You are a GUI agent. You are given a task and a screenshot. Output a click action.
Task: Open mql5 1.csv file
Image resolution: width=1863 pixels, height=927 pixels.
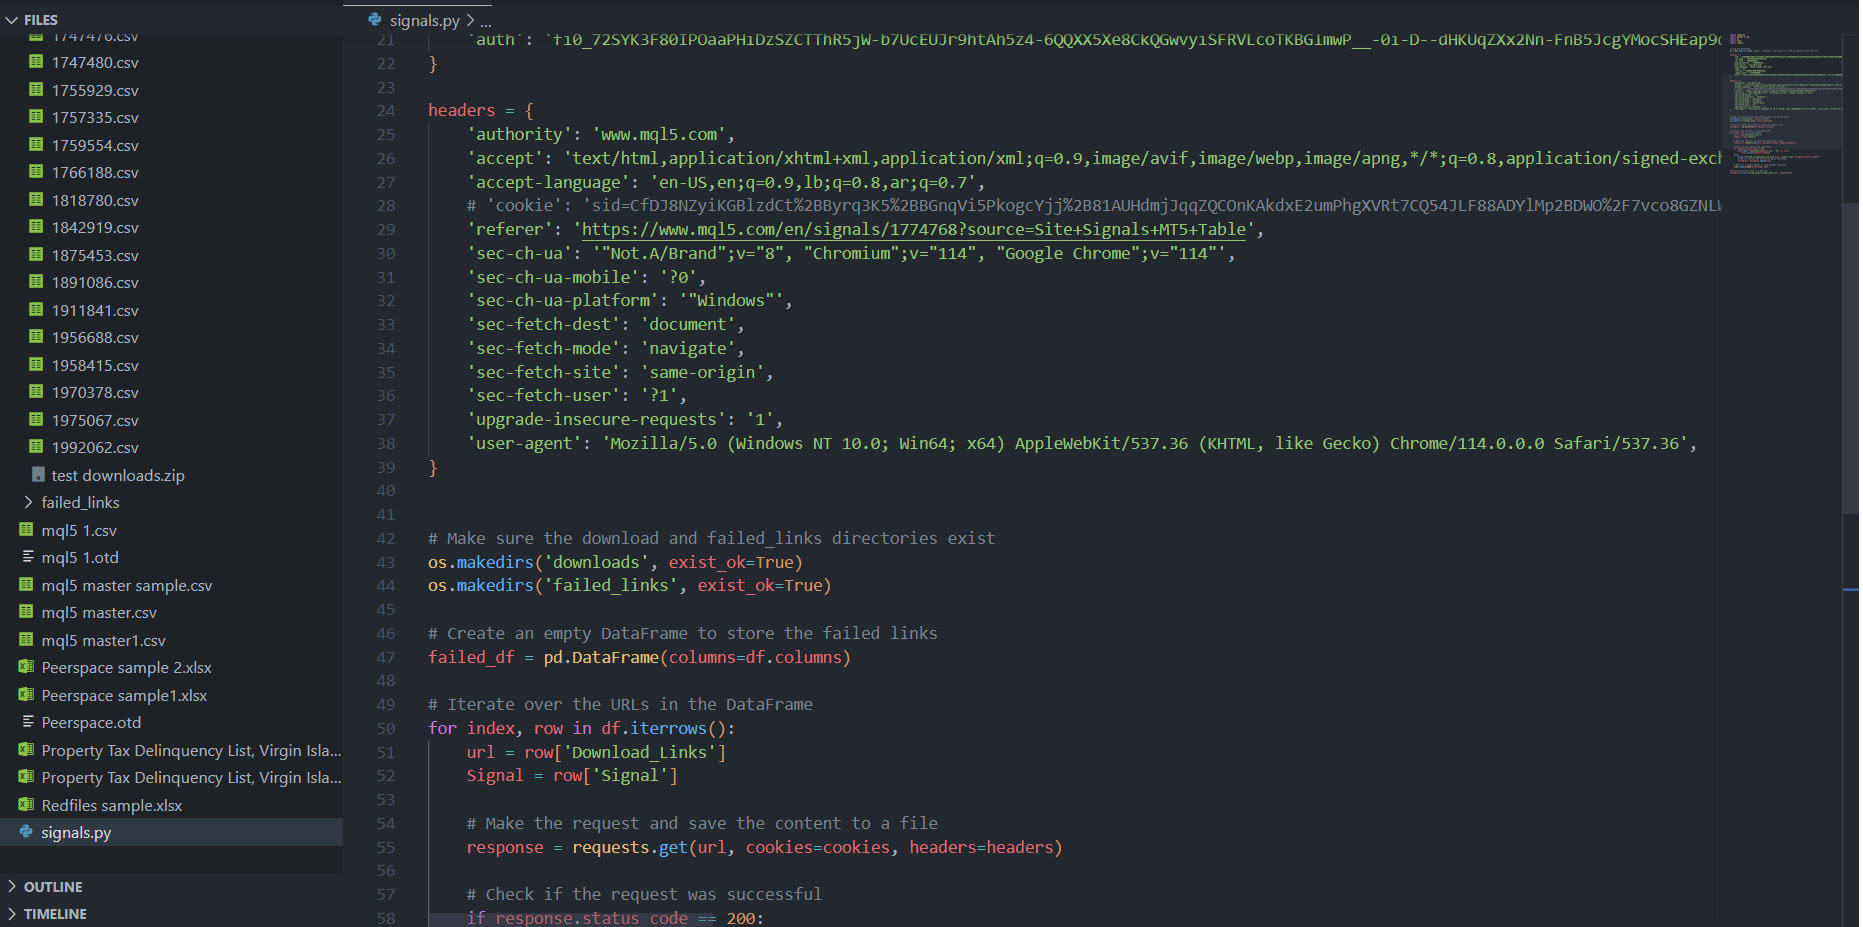pos(79,530)
